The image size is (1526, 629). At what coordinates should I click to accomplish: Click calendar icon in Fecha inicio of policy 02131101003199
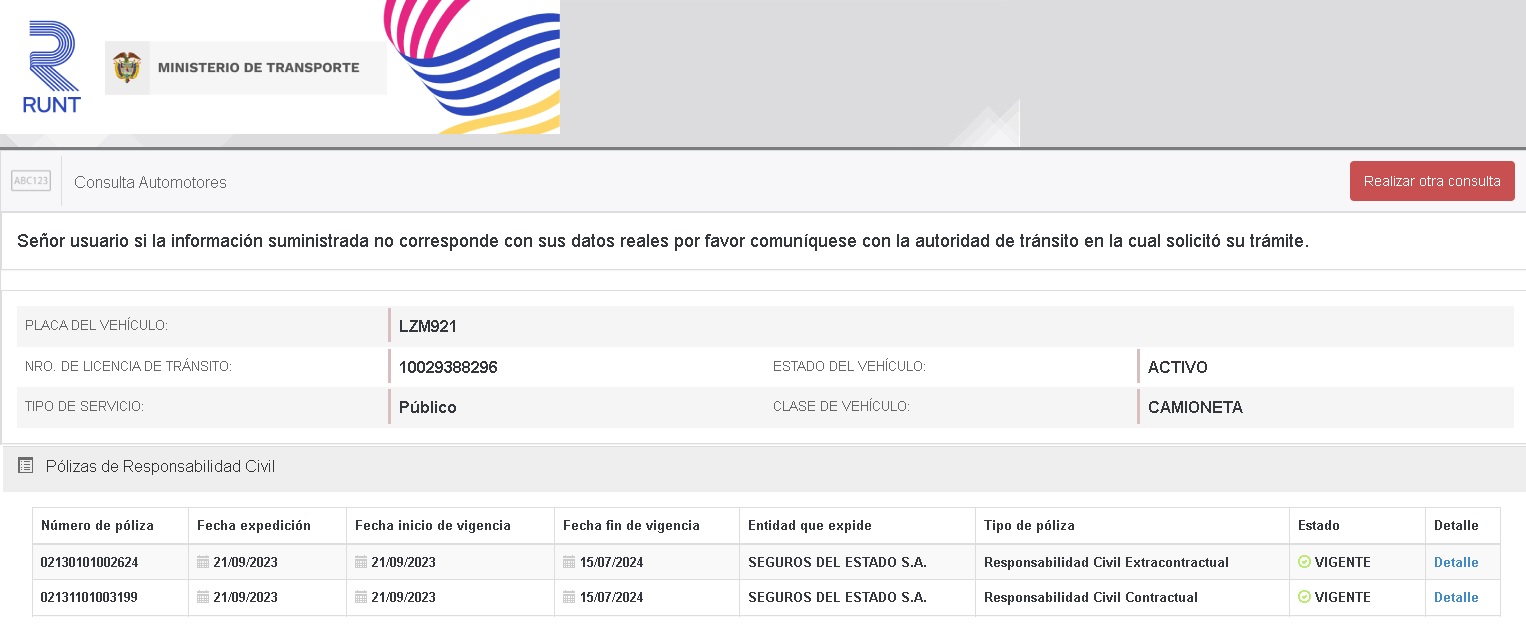(x=361, y=597)
